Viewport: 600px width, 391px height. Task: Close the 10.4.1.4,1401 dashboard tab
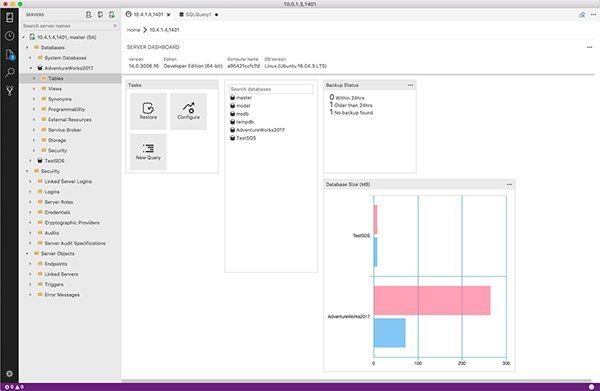coord(168,15)
